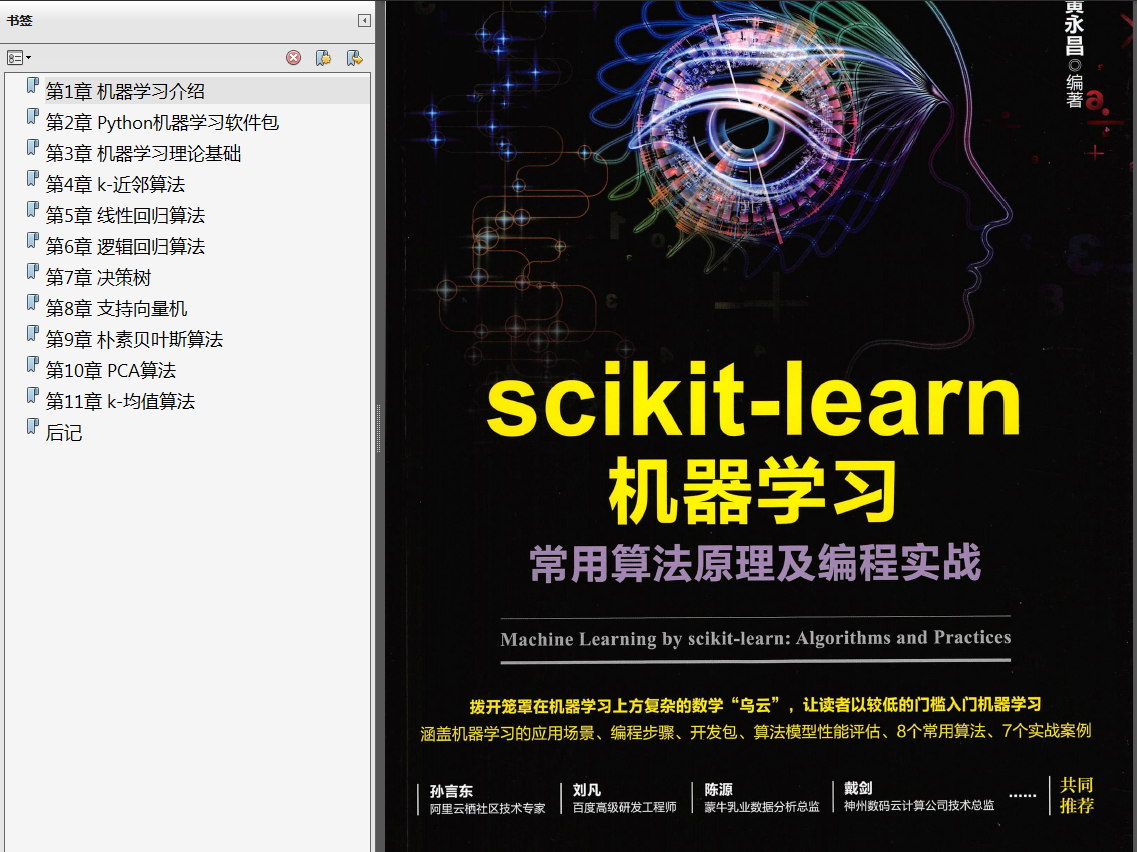Click the bookmark icon beside 后记
The image size is (1137, 852).
(32, 427)
